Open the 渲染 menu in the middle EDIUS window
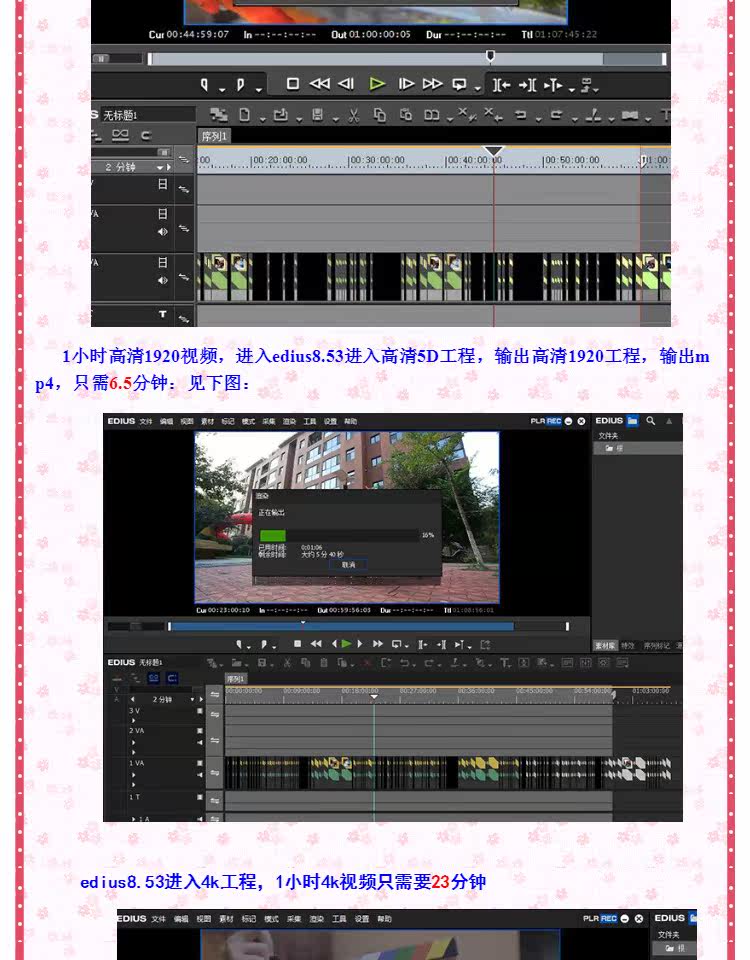 (289, 421)
